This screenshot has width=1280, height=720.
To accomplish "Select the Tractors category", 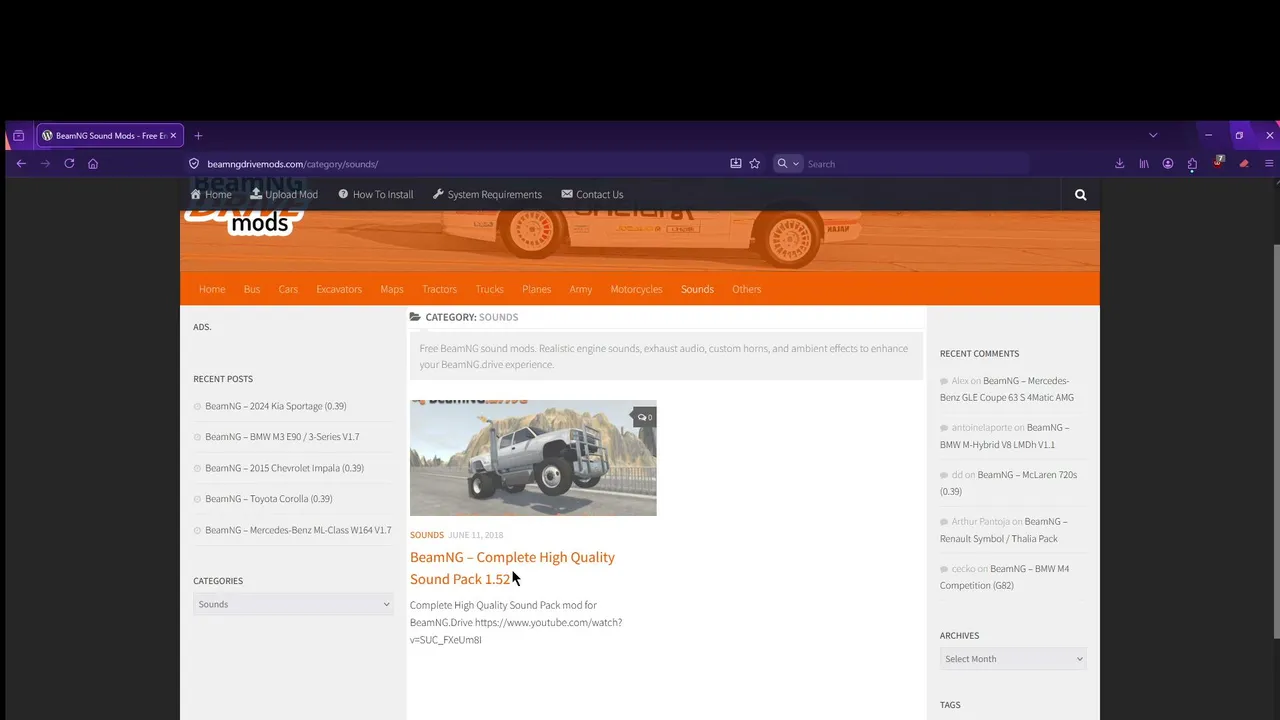I will point(439,289).
